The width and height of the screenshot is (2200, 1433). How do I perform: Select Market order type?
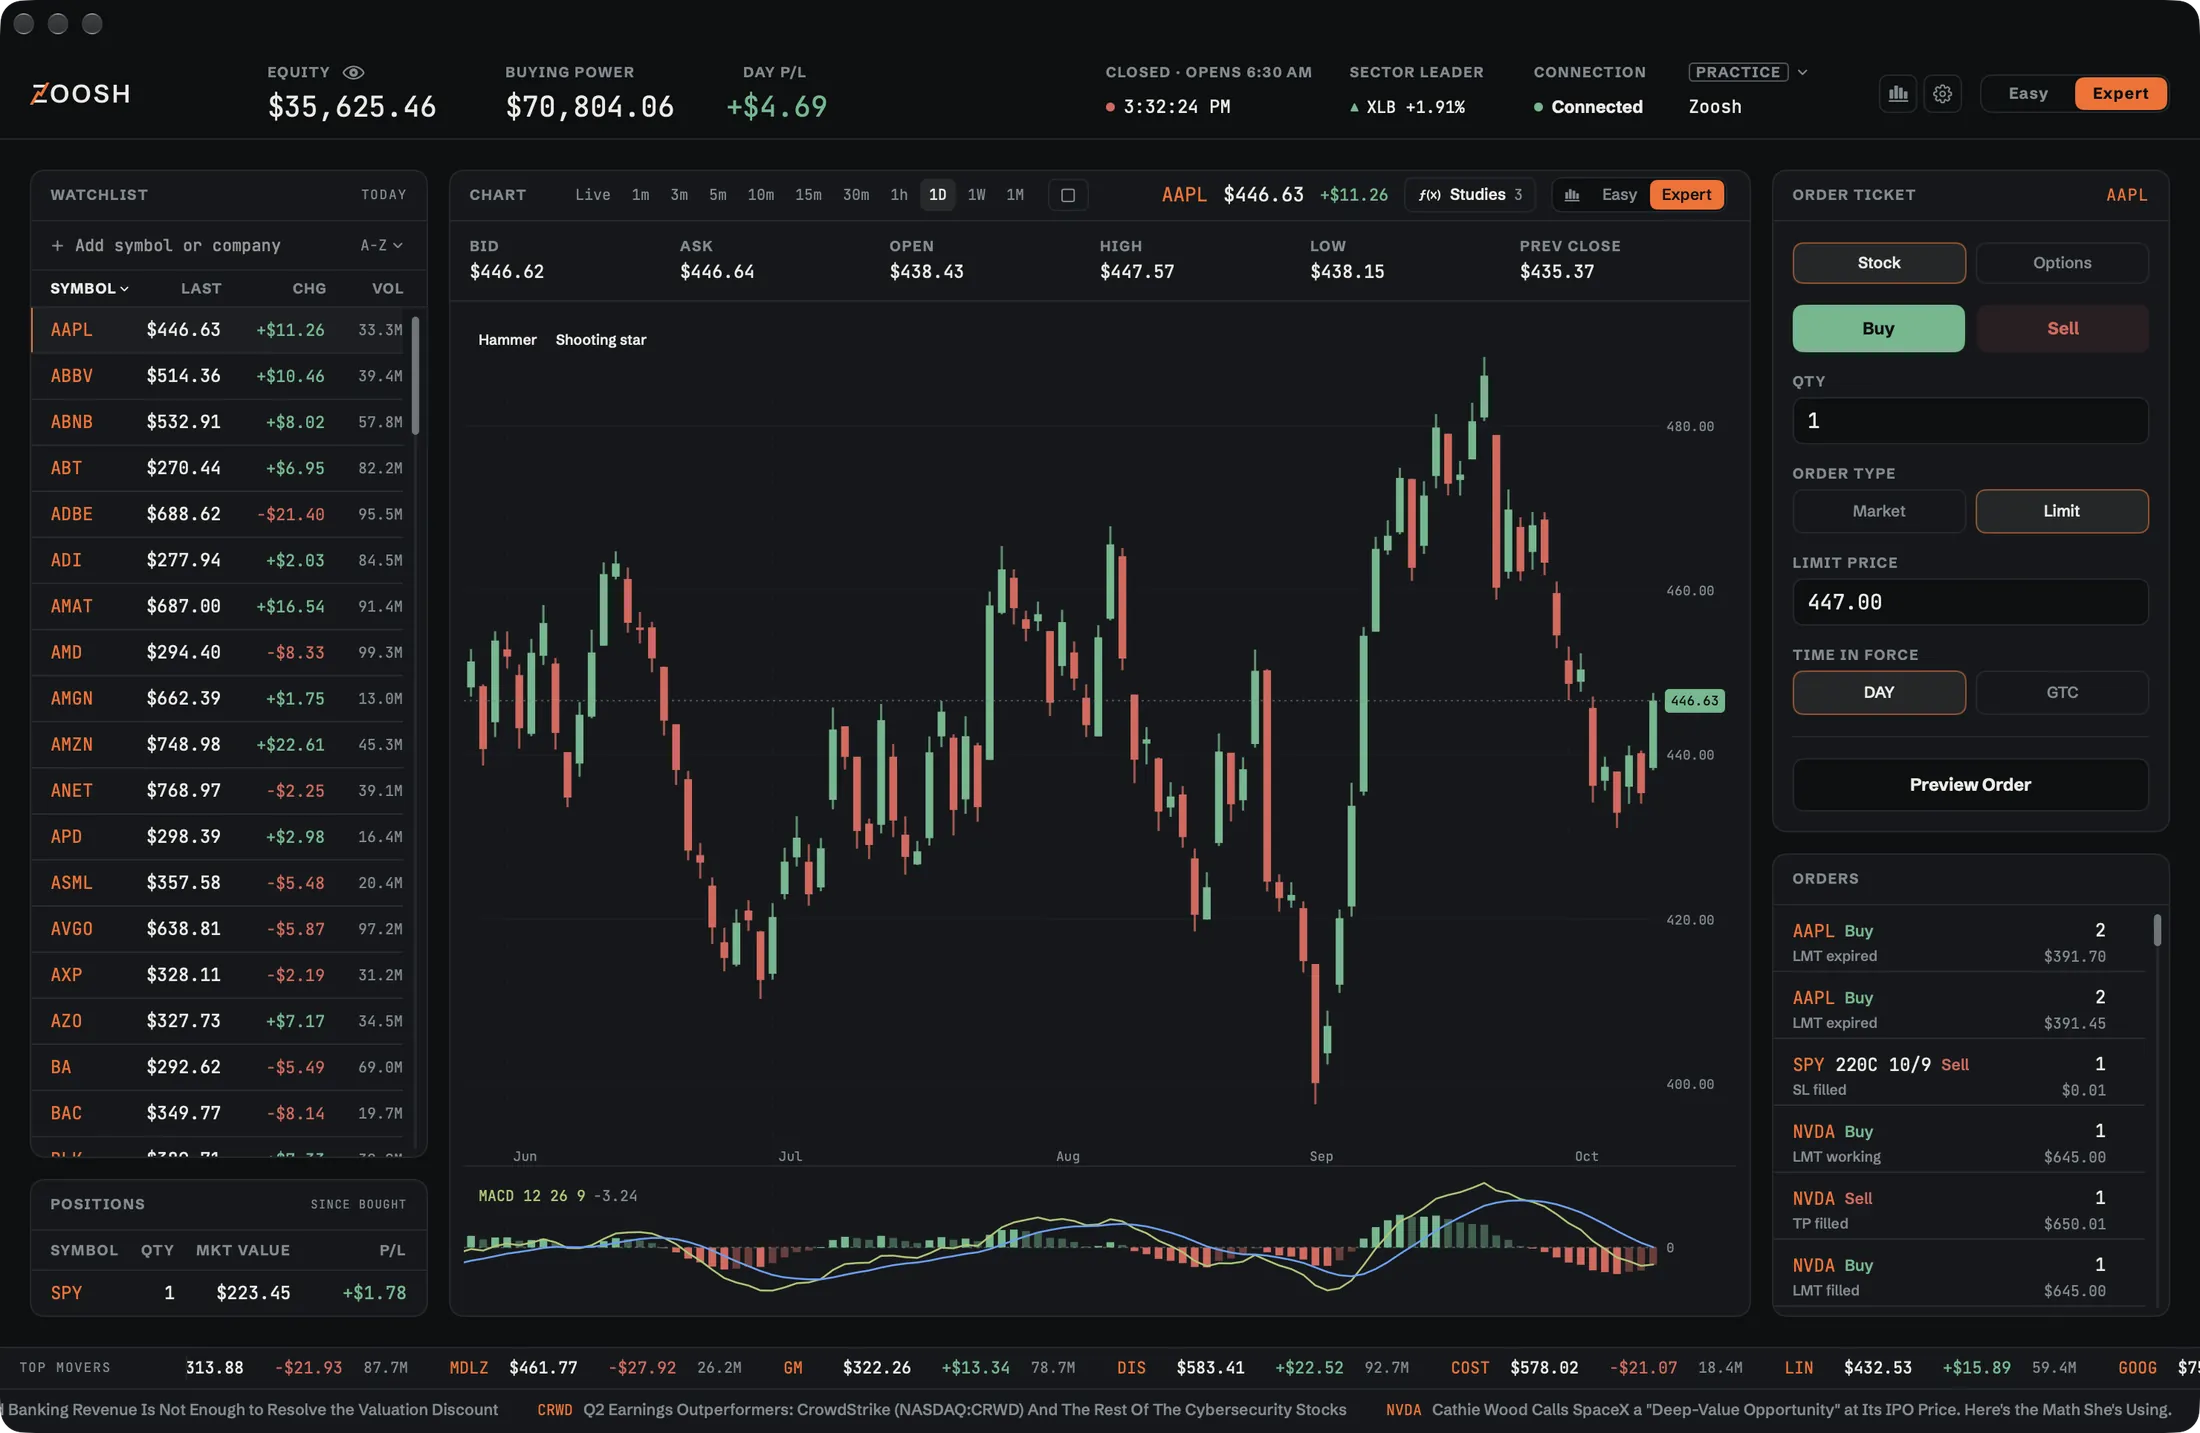(x=1878, y=511)
